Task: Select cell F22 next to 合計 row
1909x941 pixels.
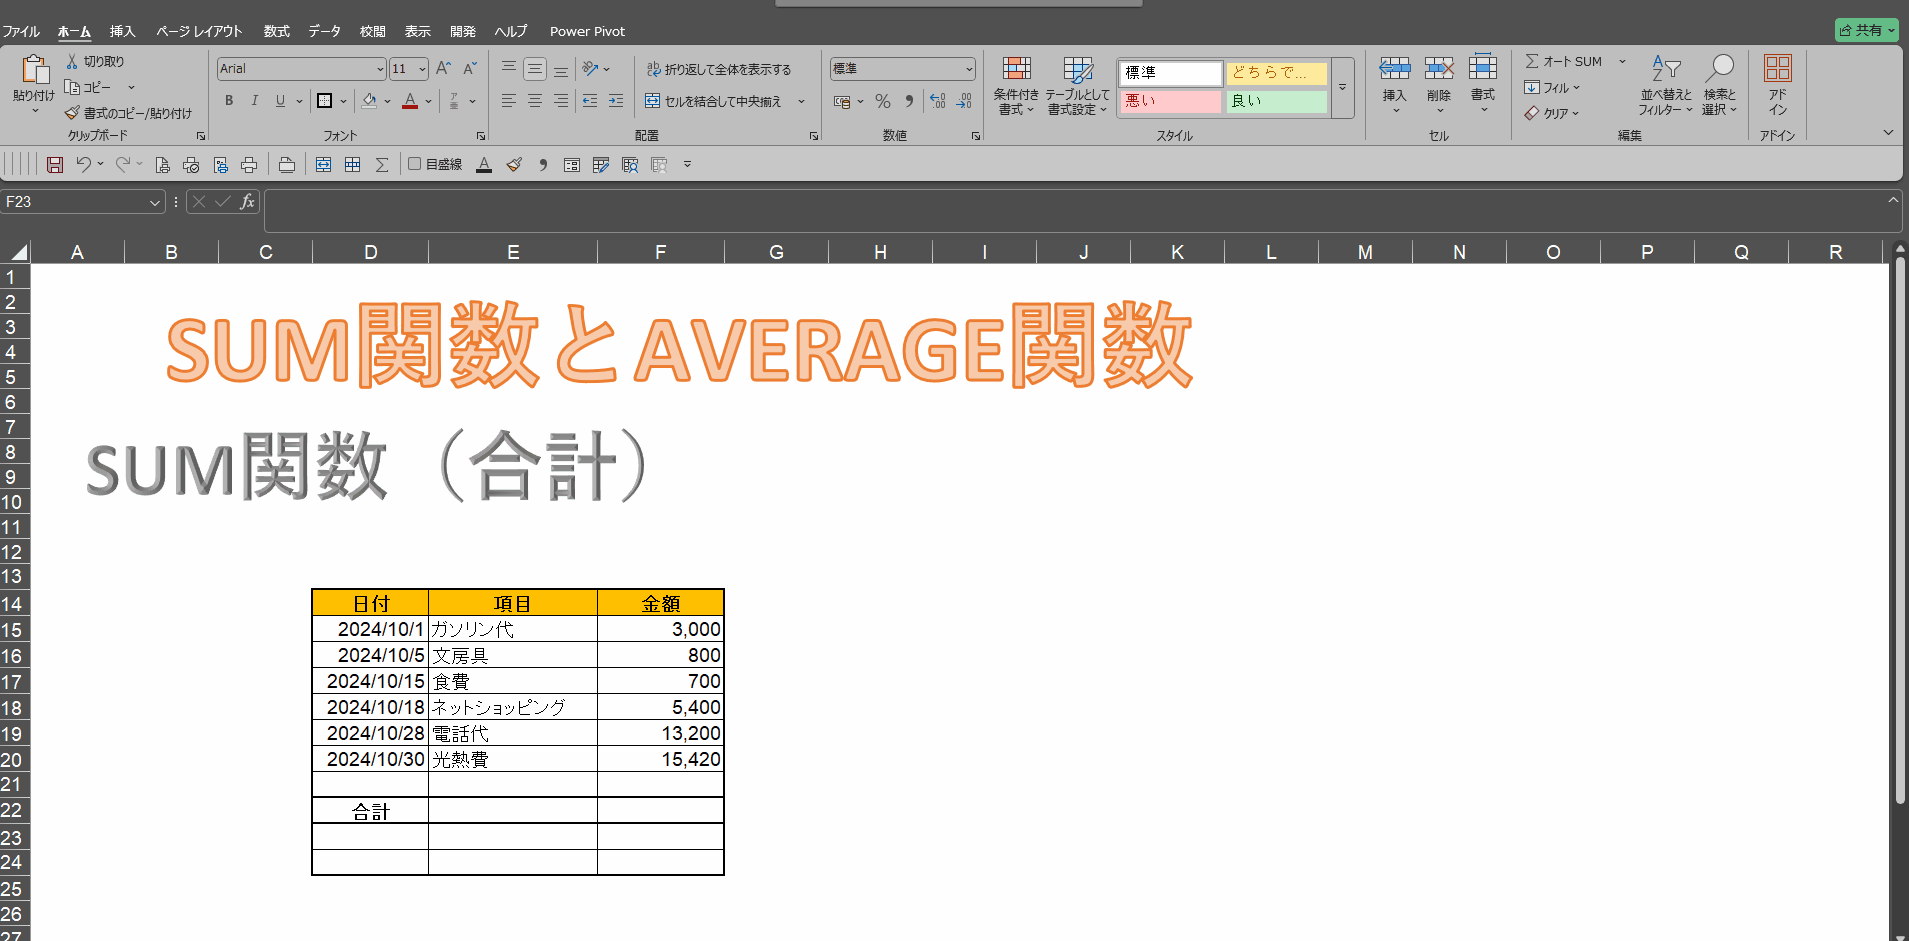Action: click(x=660, y=811)
